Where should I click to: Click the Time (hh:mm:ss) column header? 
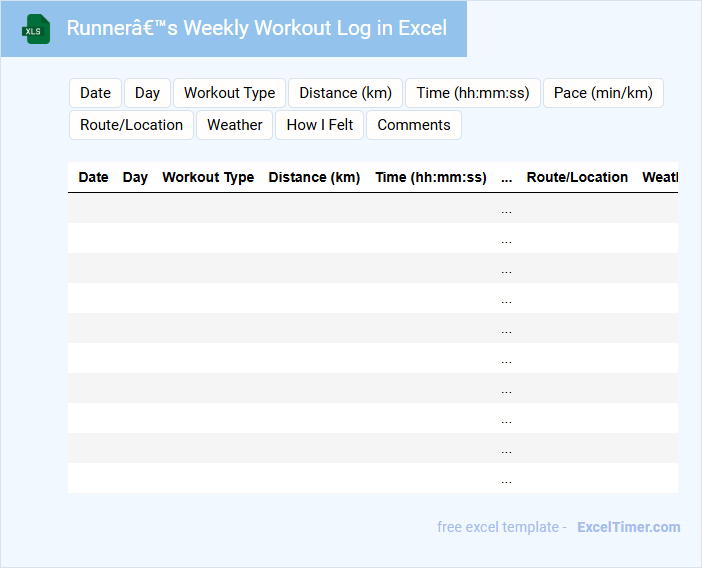click(x=431, y=177)
